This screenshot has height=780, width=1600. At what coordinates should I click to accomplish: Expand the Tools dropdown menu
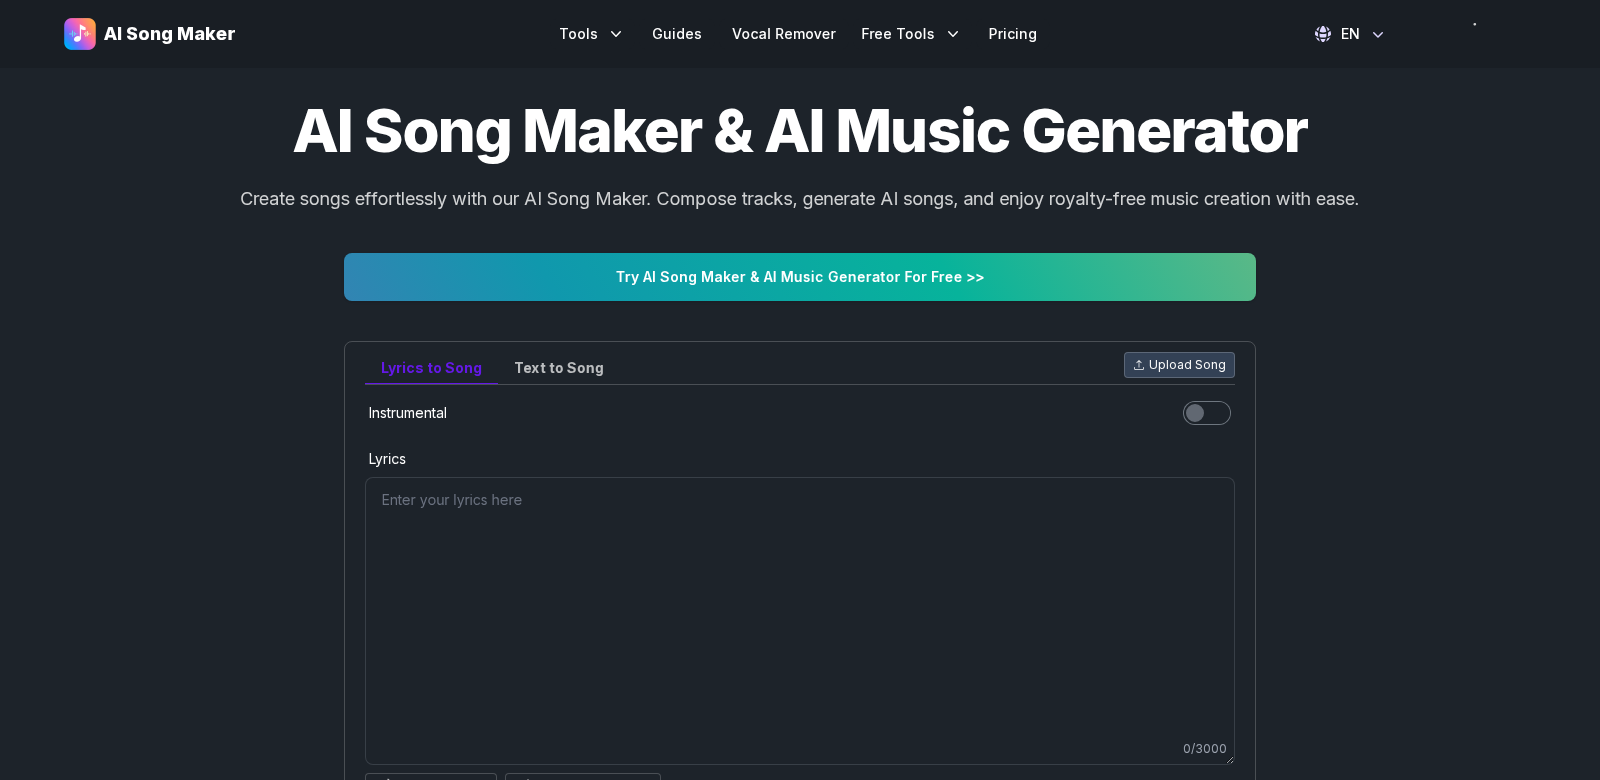coord(591,34)
